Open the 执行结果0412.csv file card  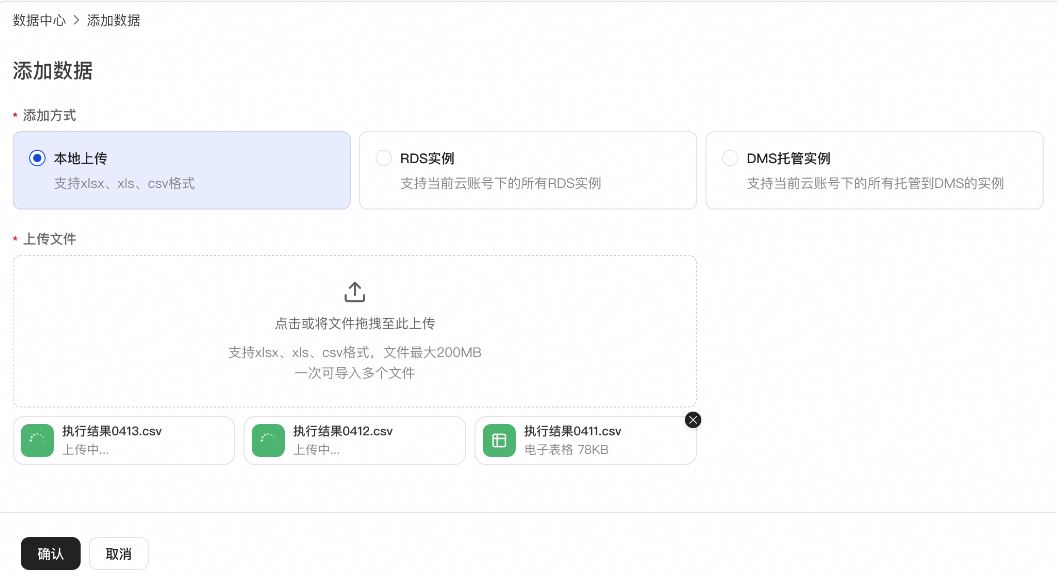point(355,440)
